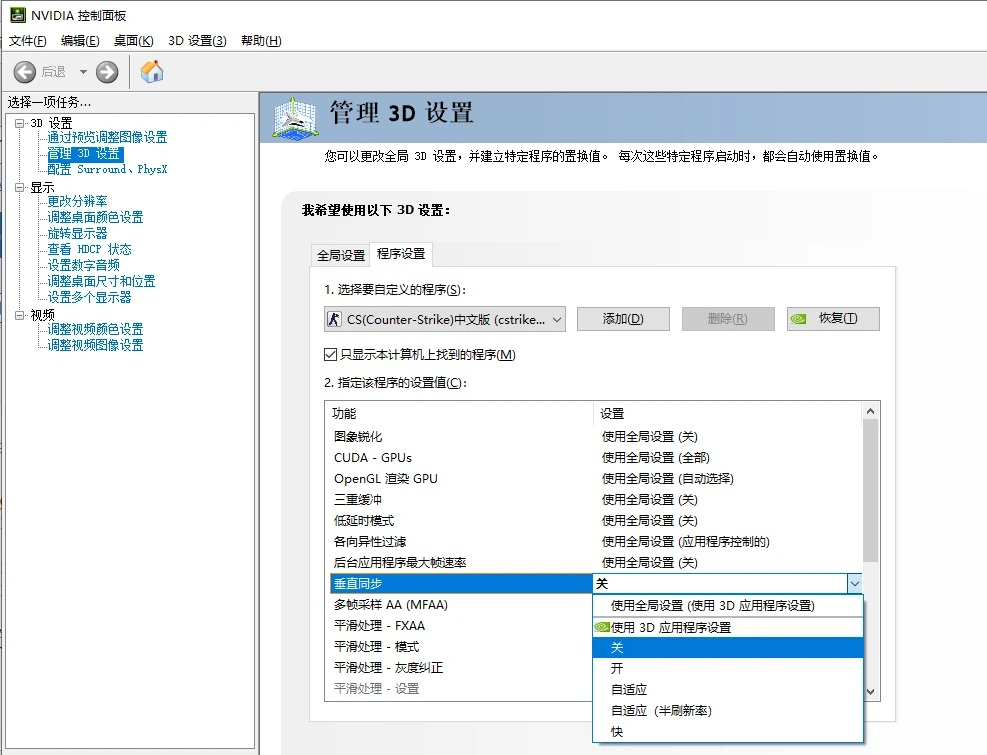This screenshot has width=987, height=755.
Task: Open 调整桌面尺寸和位置 task
Action: tap(101, 281)
